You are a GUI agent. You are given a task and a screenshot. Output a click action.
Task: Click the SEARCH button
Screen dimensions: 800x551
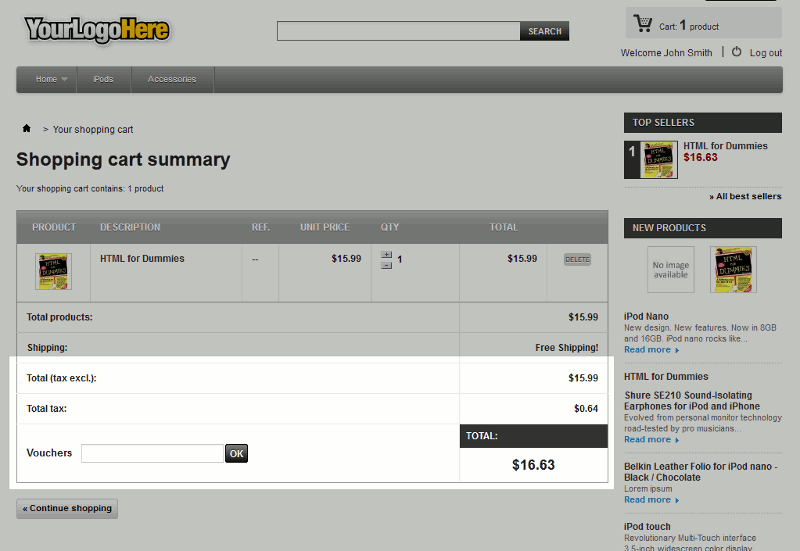pos(544,31)
